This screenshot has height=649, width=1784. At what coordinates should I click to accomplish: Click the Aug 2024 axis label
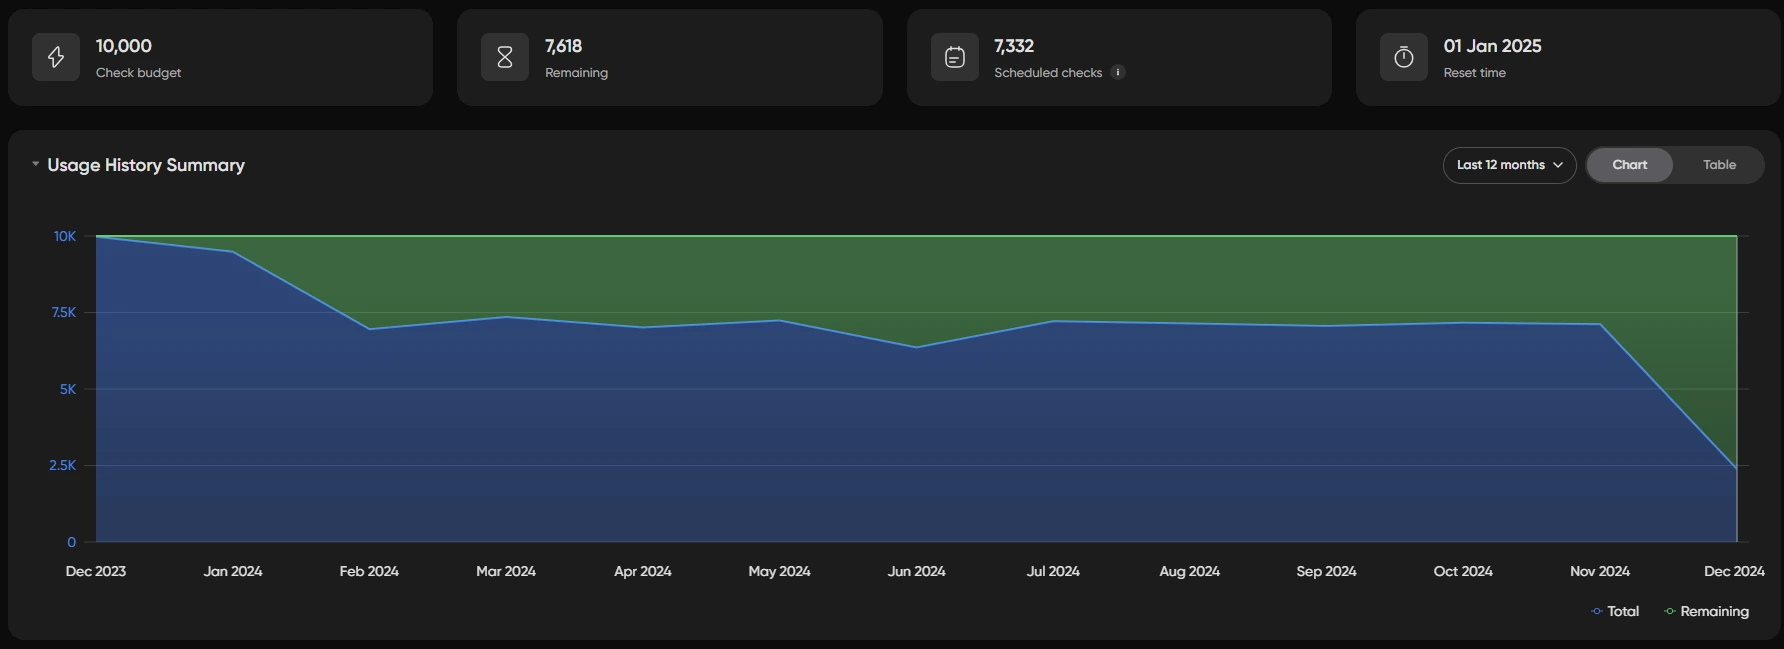1190,571
